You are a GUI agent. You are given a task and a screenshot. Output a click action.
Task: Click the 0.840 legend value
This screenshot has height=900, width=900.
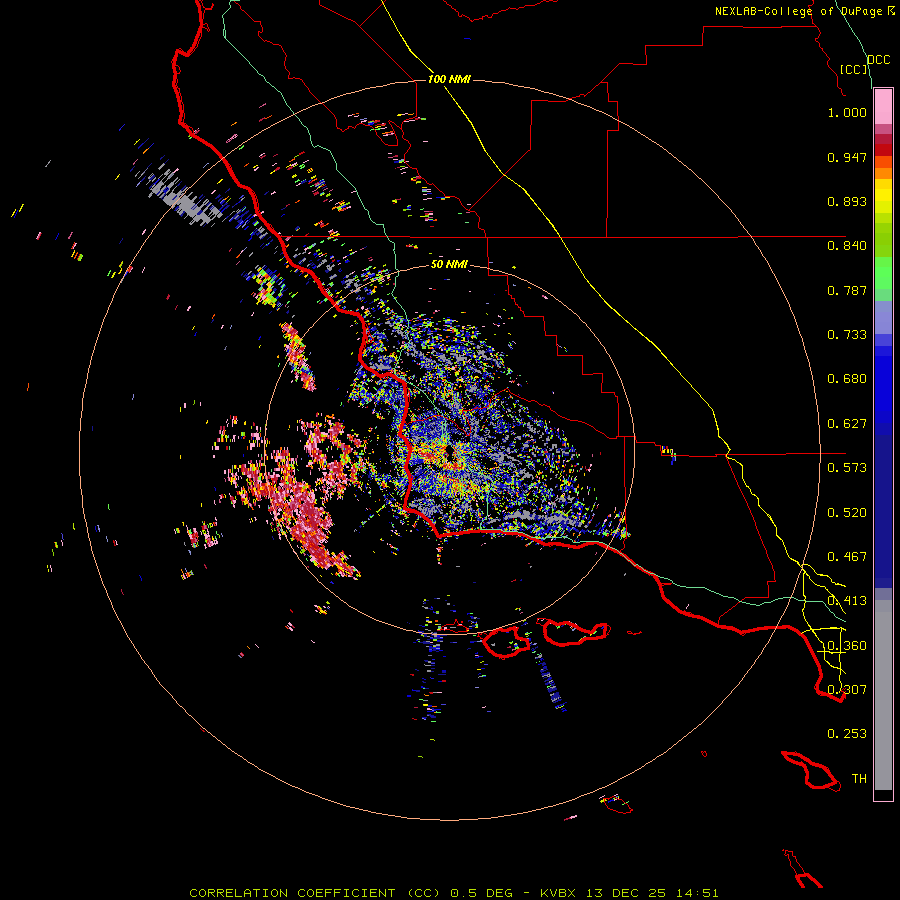[x=847, y=246]
